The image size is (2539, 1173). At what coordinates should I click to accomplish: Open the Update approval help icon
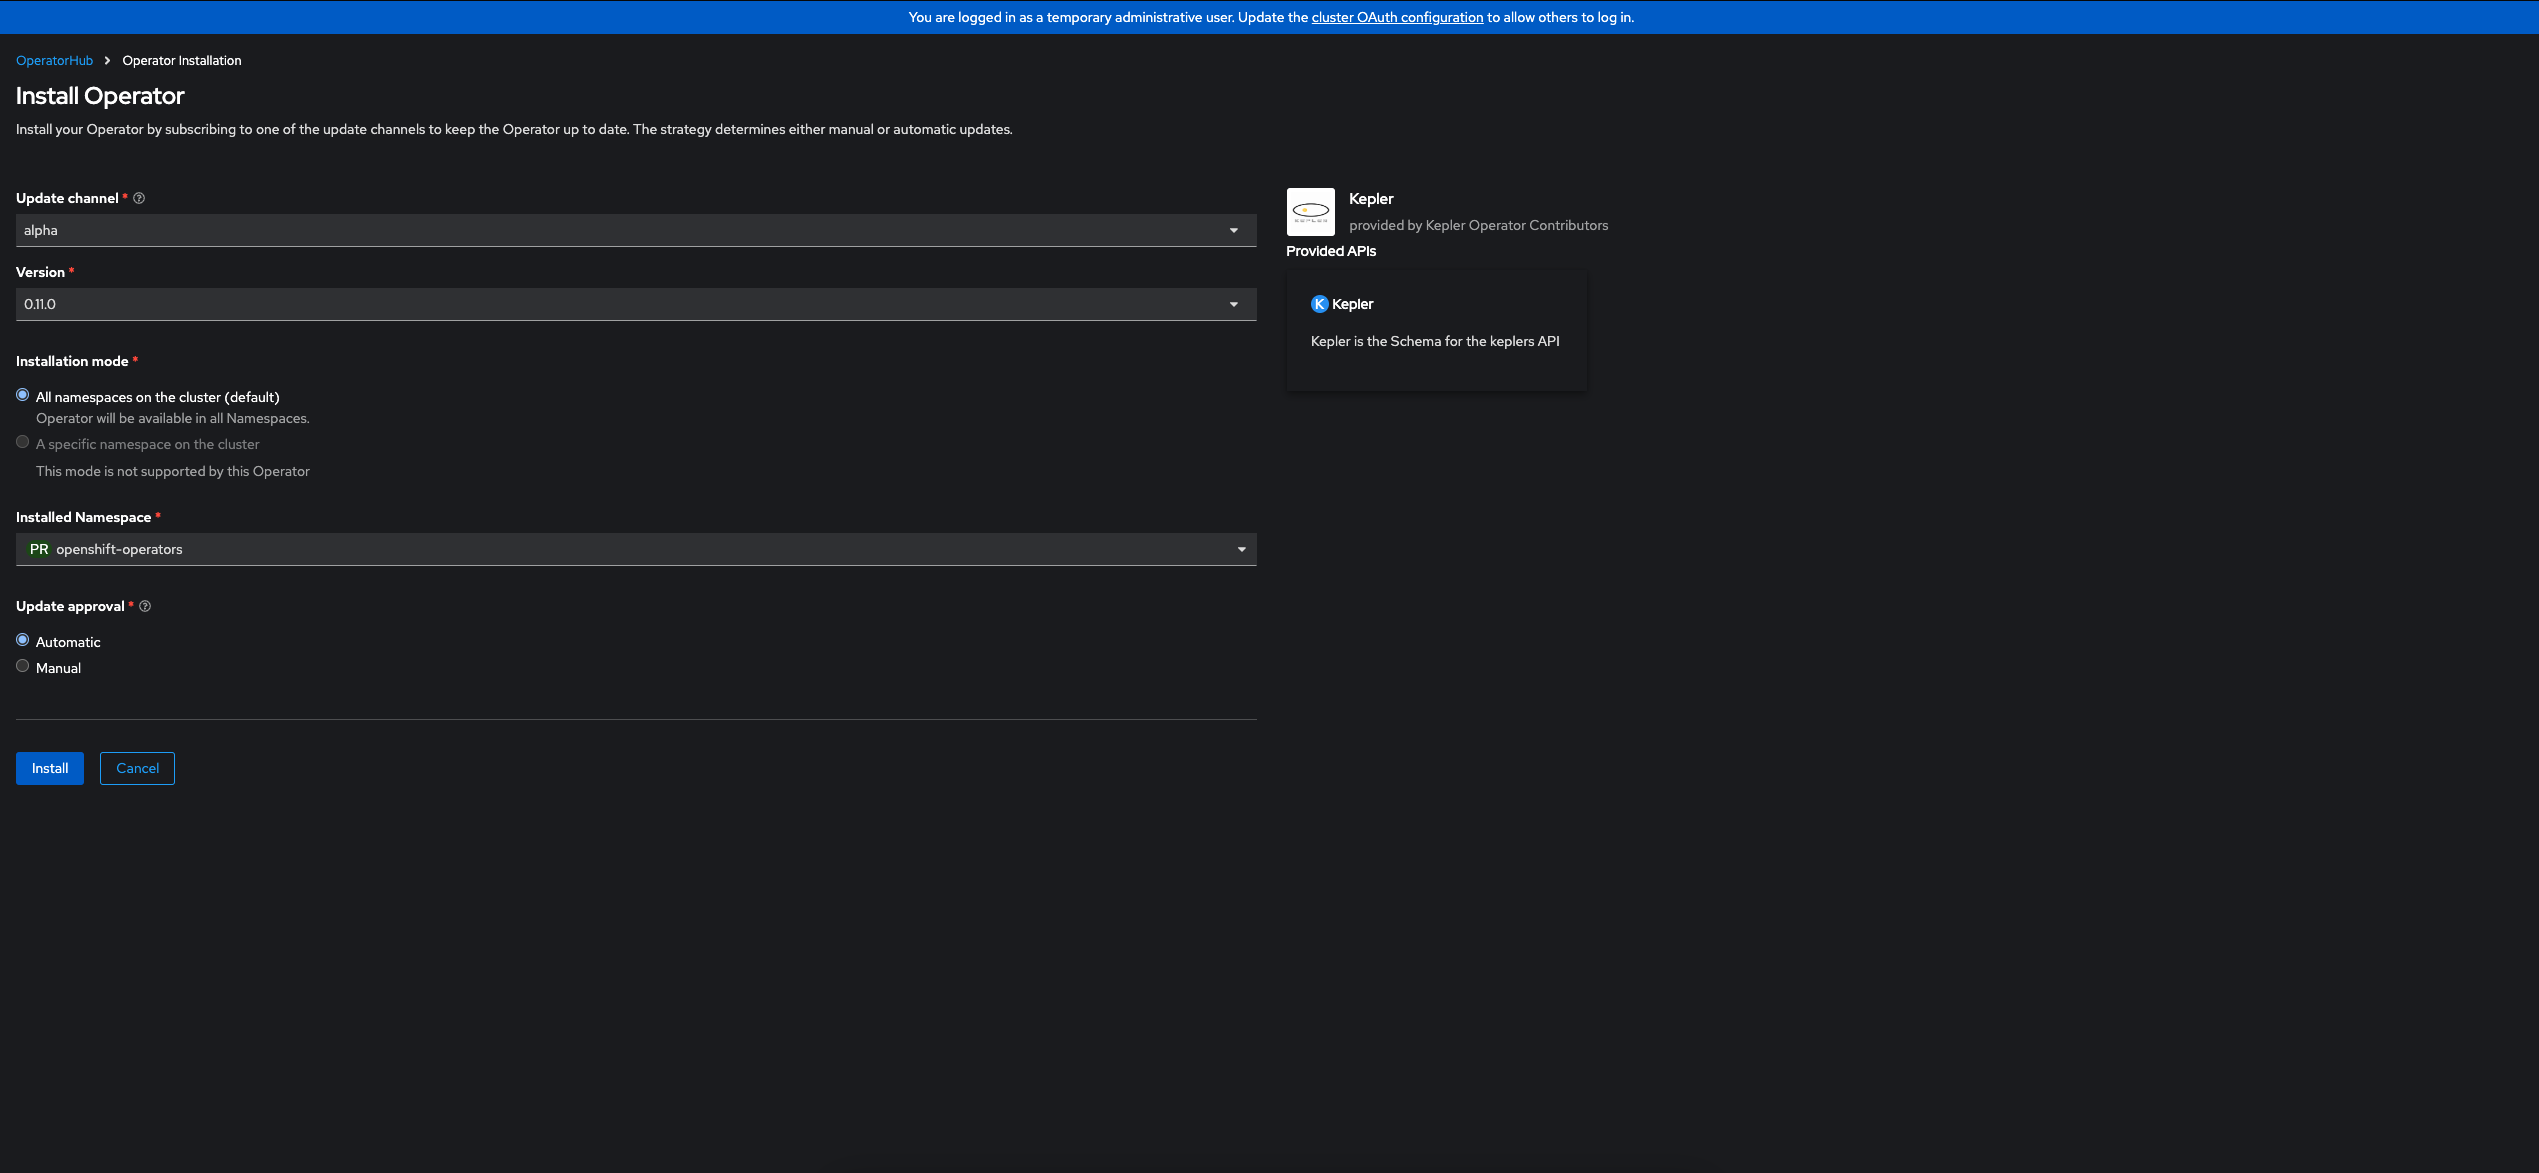tap(145, 606)
